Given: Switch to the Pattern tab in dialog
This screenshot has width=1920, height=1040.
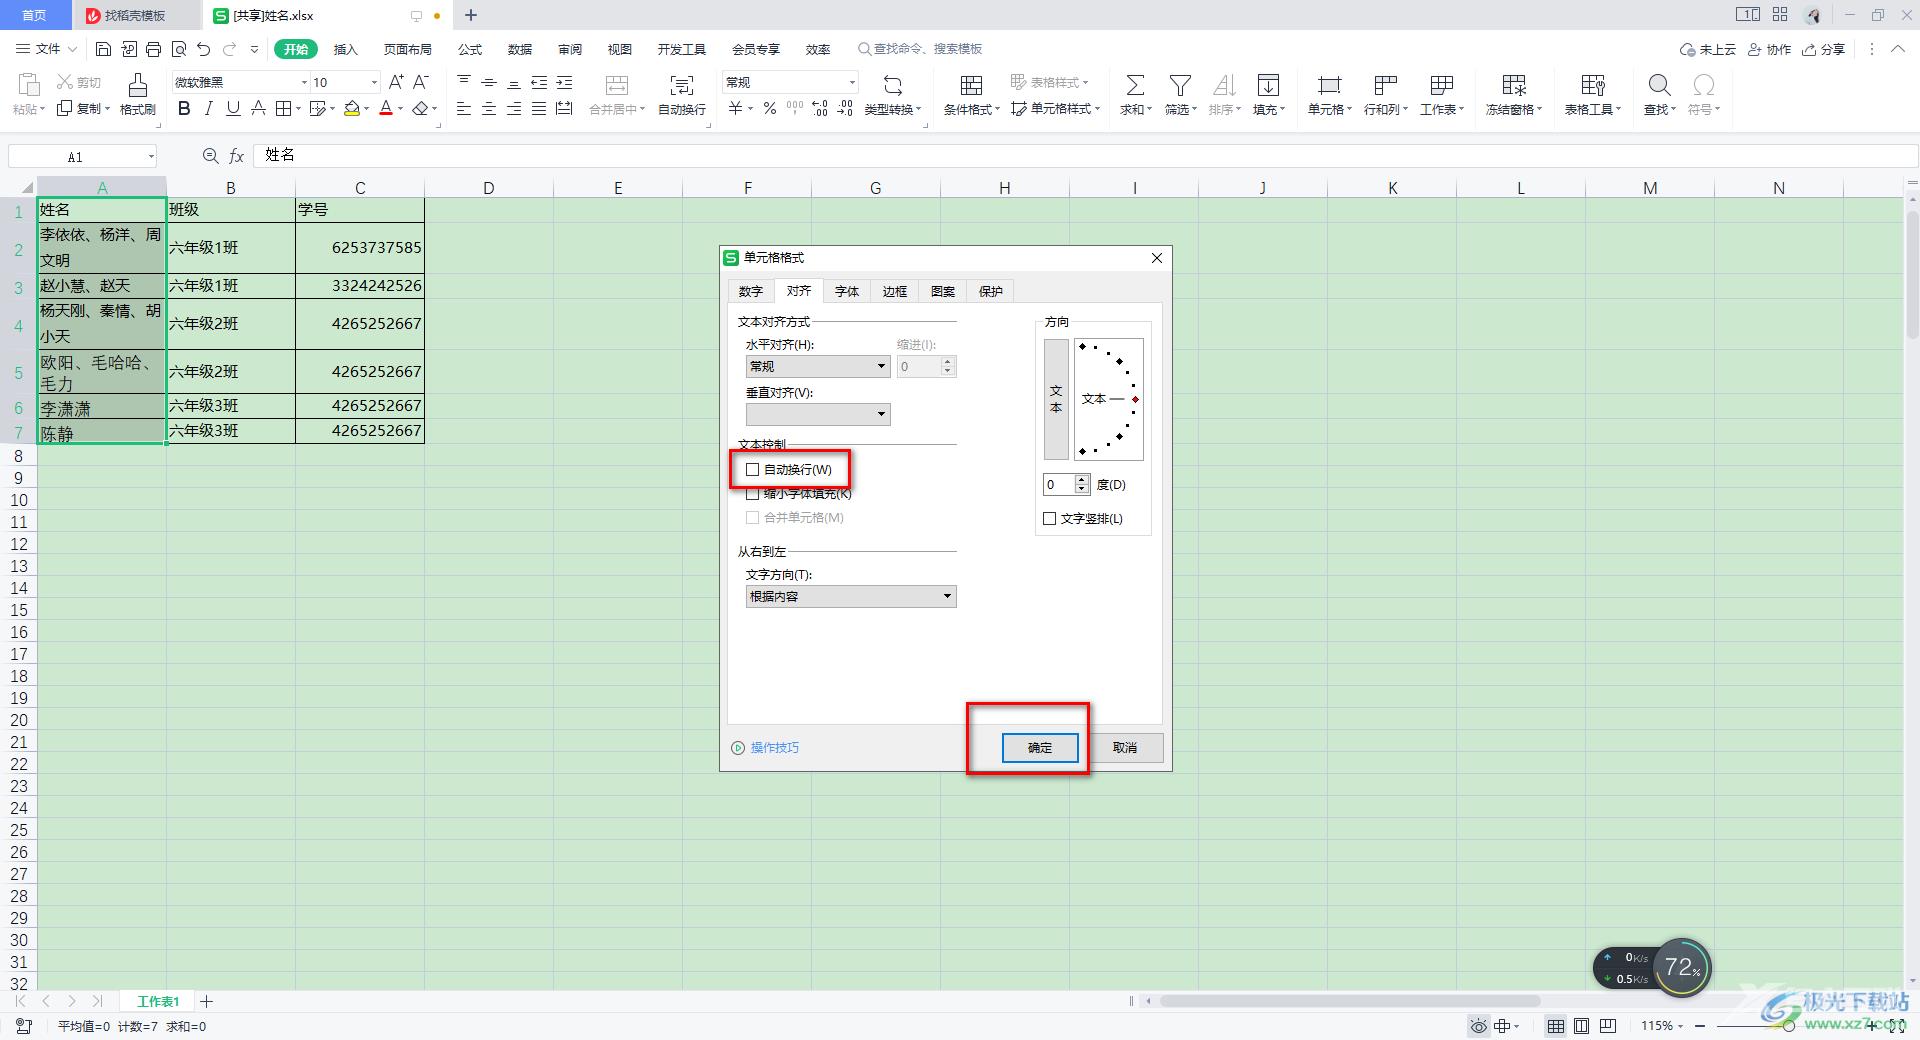Looking at the screenshot, I should tap(943, 291).
